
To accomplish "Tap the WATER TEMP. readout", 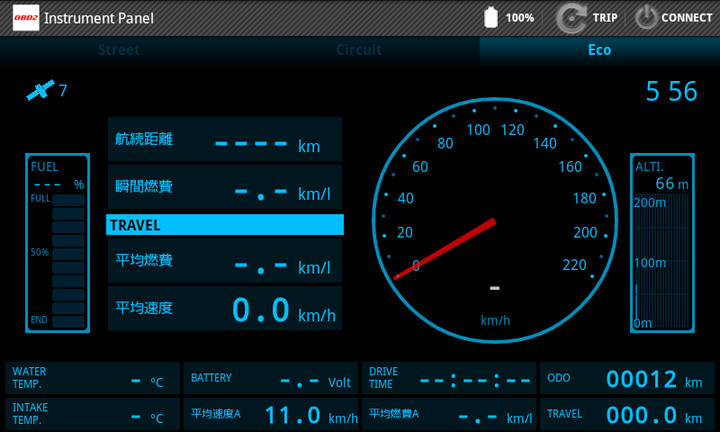I will pos(92,378).
